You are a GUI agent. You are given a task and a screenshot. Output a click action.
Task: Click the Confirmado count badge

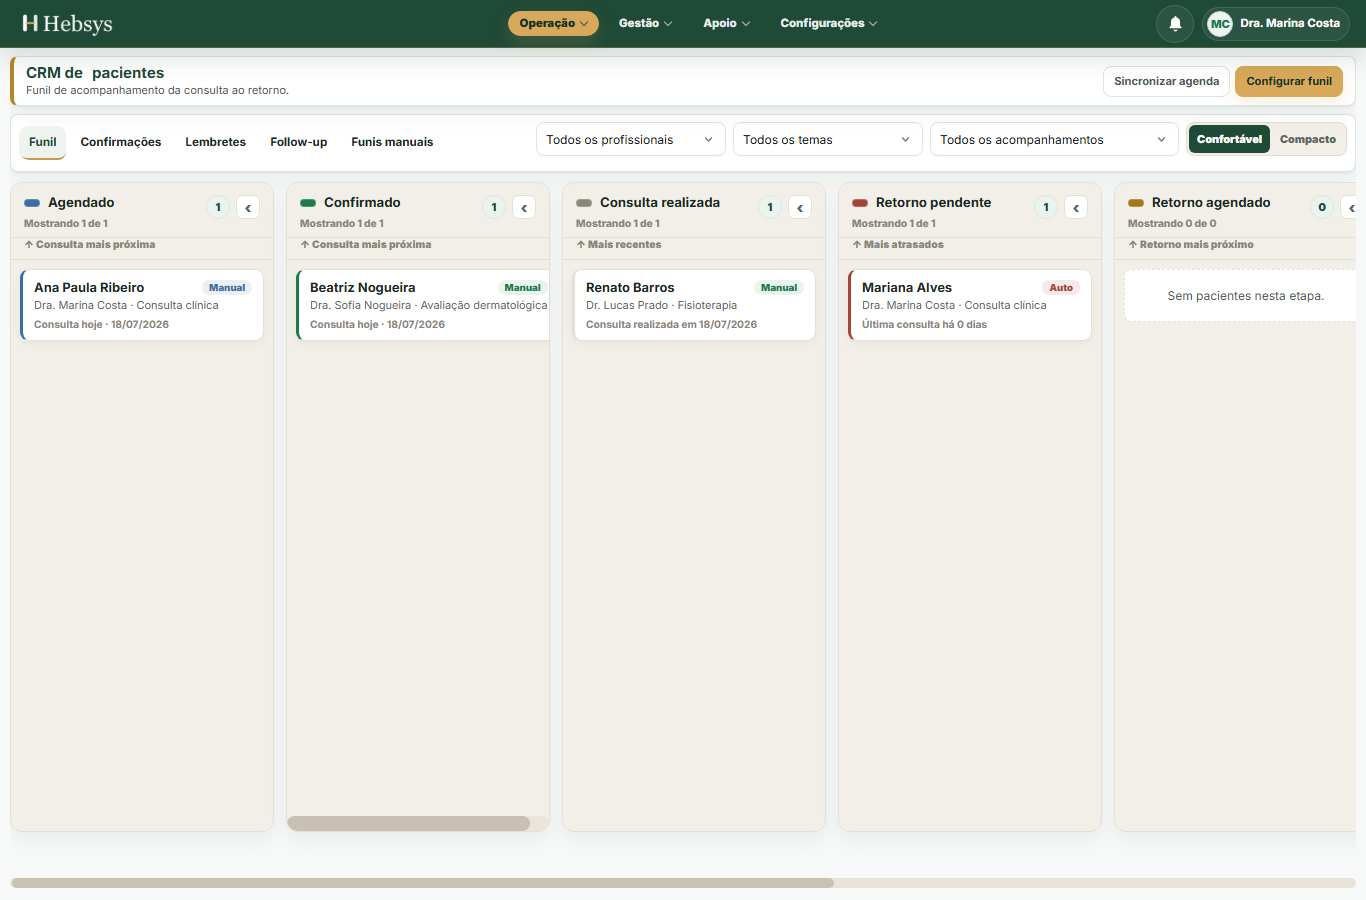[494, 207]
